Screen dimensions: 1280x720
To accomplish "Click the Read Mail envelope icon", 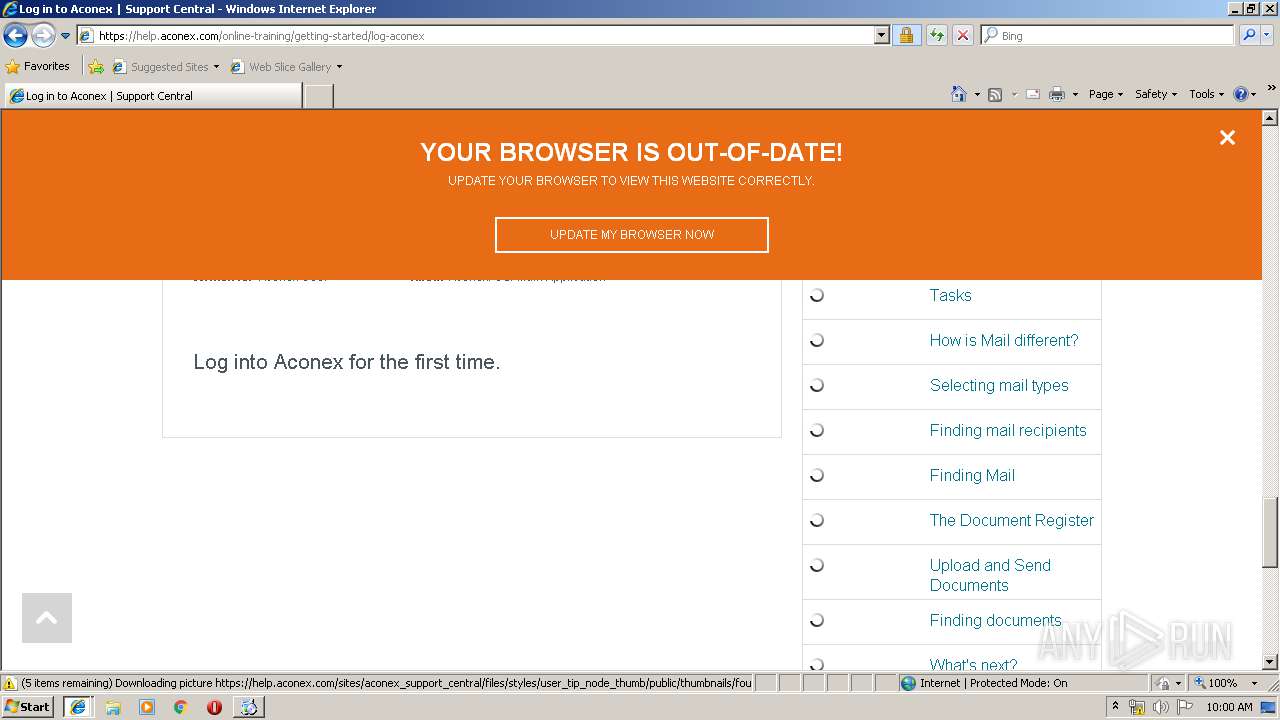I will (x=1033, y=94).
